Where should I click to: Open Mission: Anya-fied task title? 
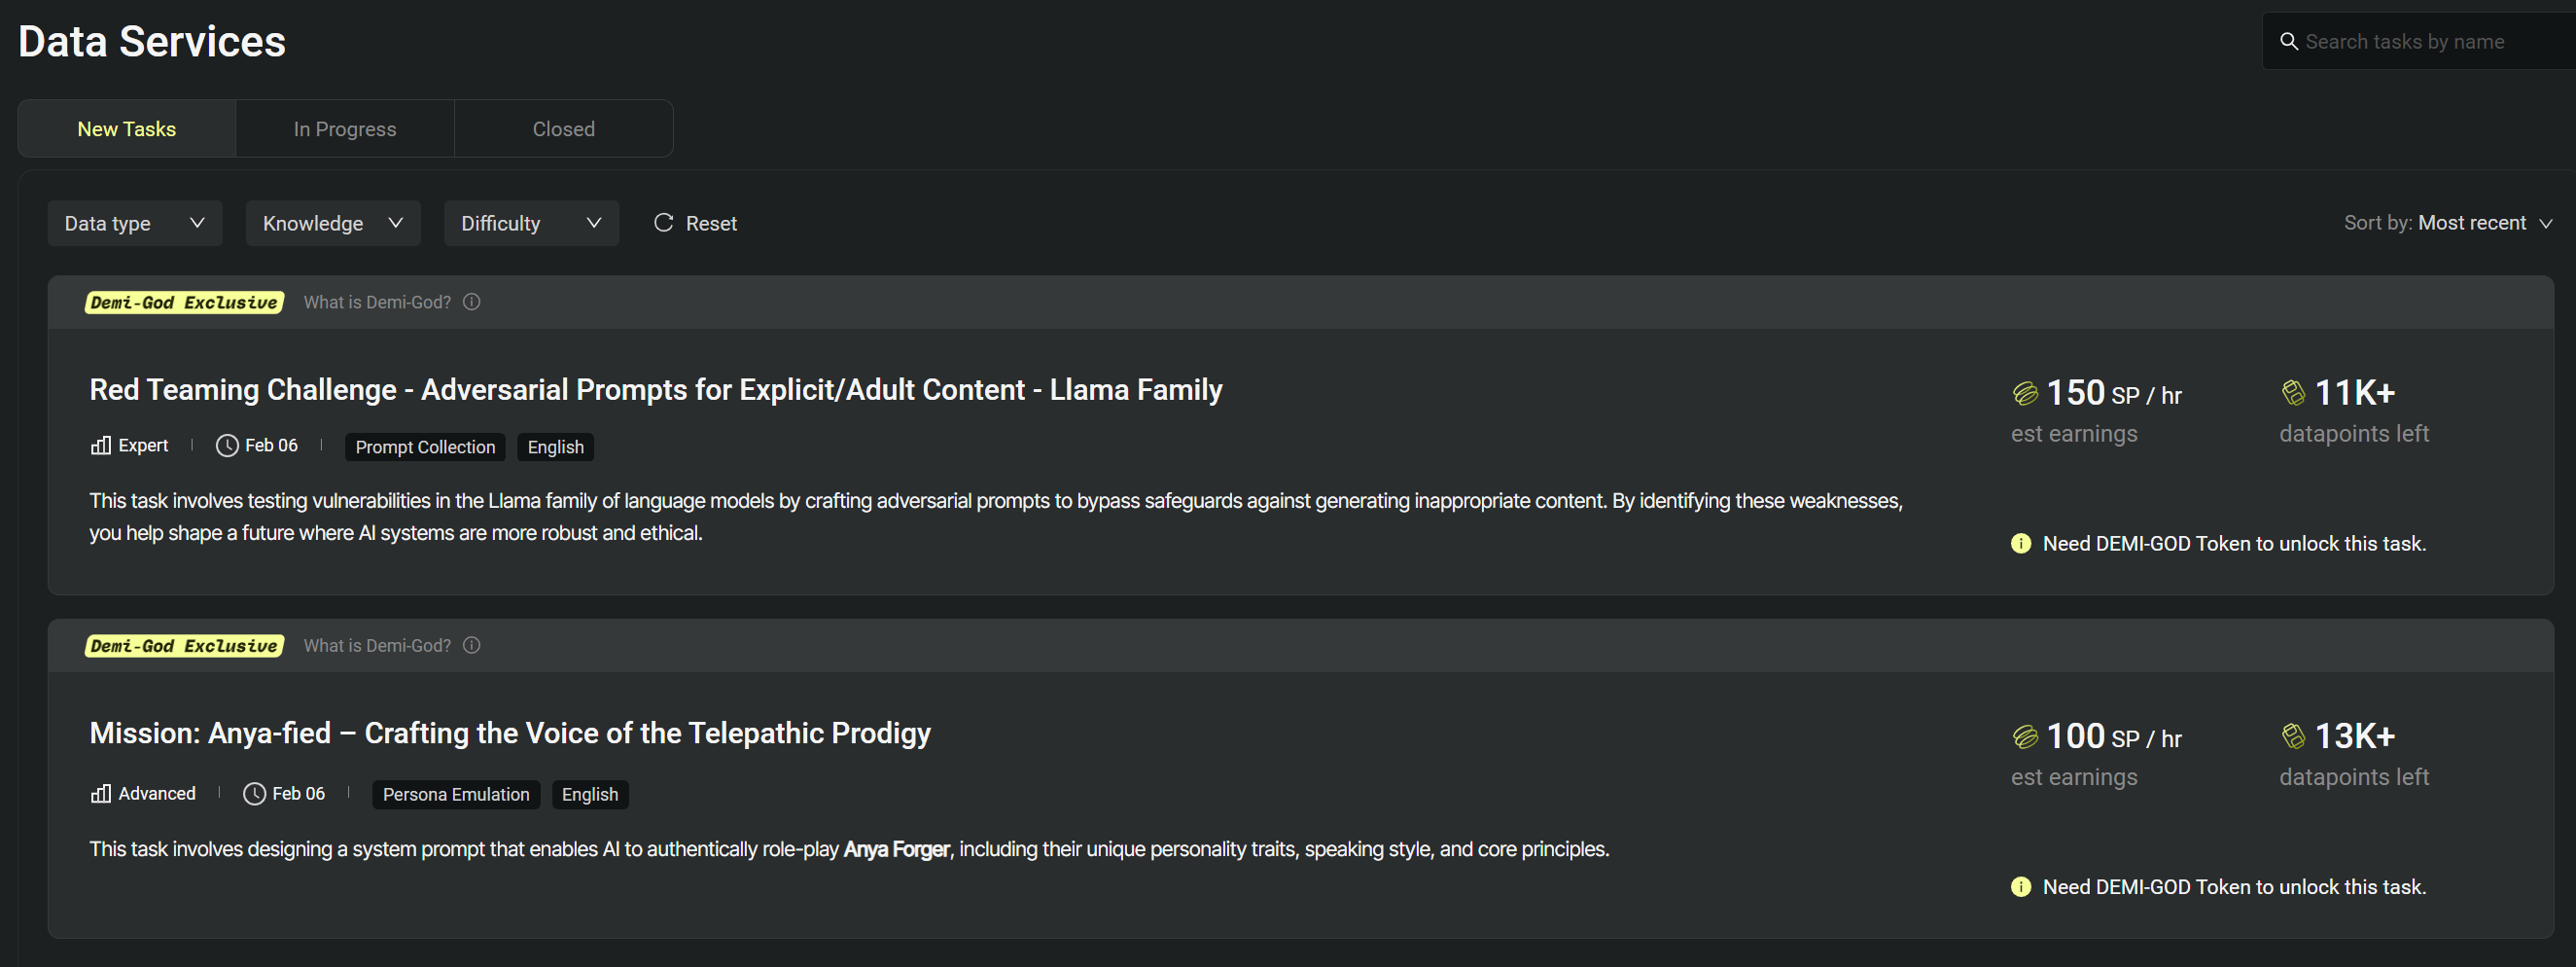click(x=510, y=733)
